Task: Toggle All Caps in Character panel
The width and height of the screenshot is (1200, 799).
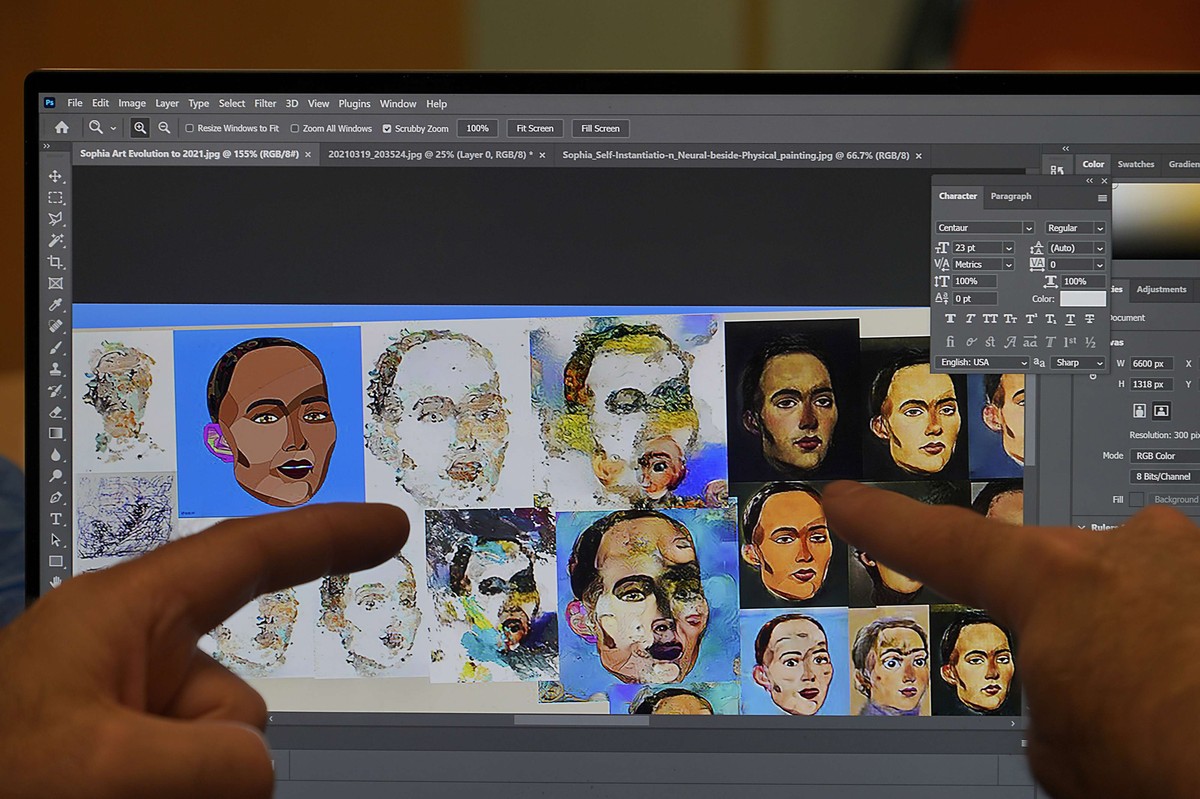Action: [990, 319]
